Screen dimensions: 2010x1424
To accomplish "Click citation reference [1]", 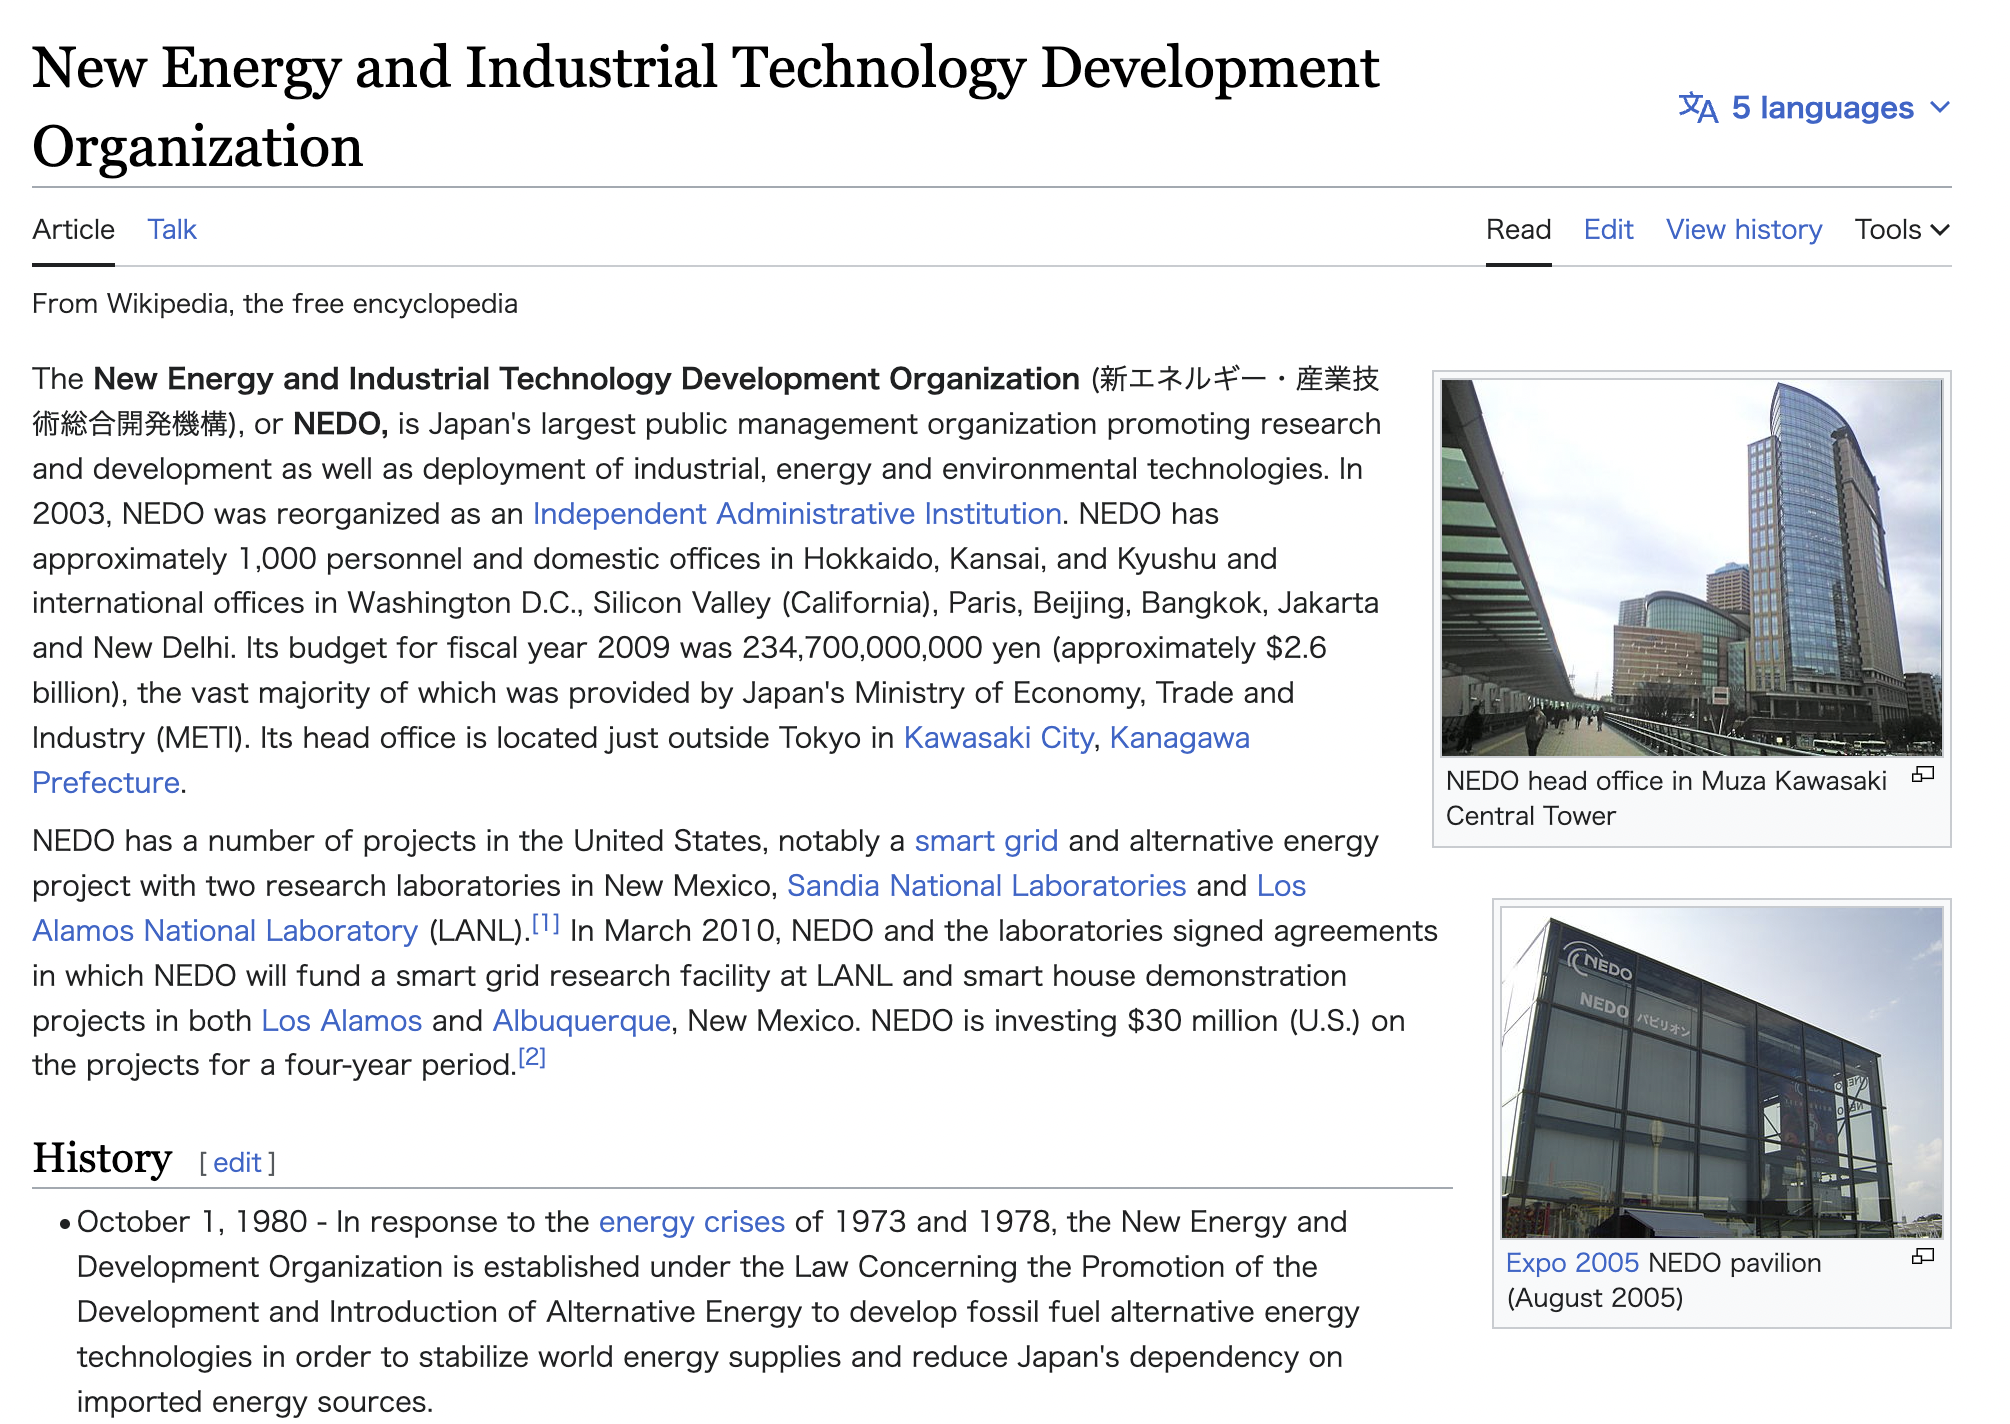I will [545, 923].
